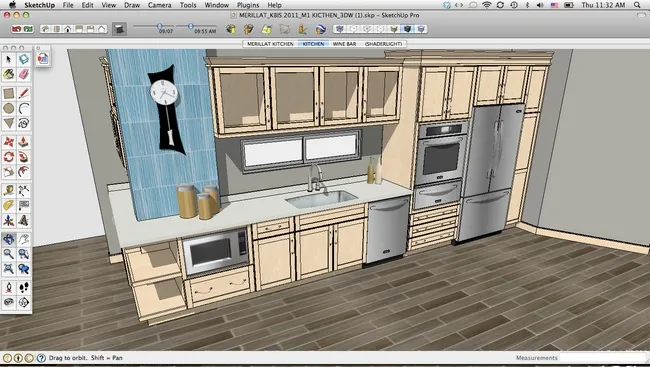
Task: Open Spotlight search in menu bar
Action: point(637,5)
